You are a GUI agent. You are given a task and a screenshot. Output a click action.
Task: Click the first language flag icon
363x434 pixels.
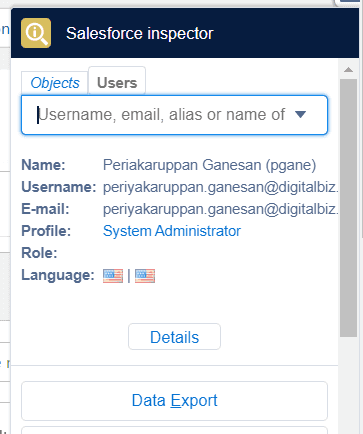(113, 276)
